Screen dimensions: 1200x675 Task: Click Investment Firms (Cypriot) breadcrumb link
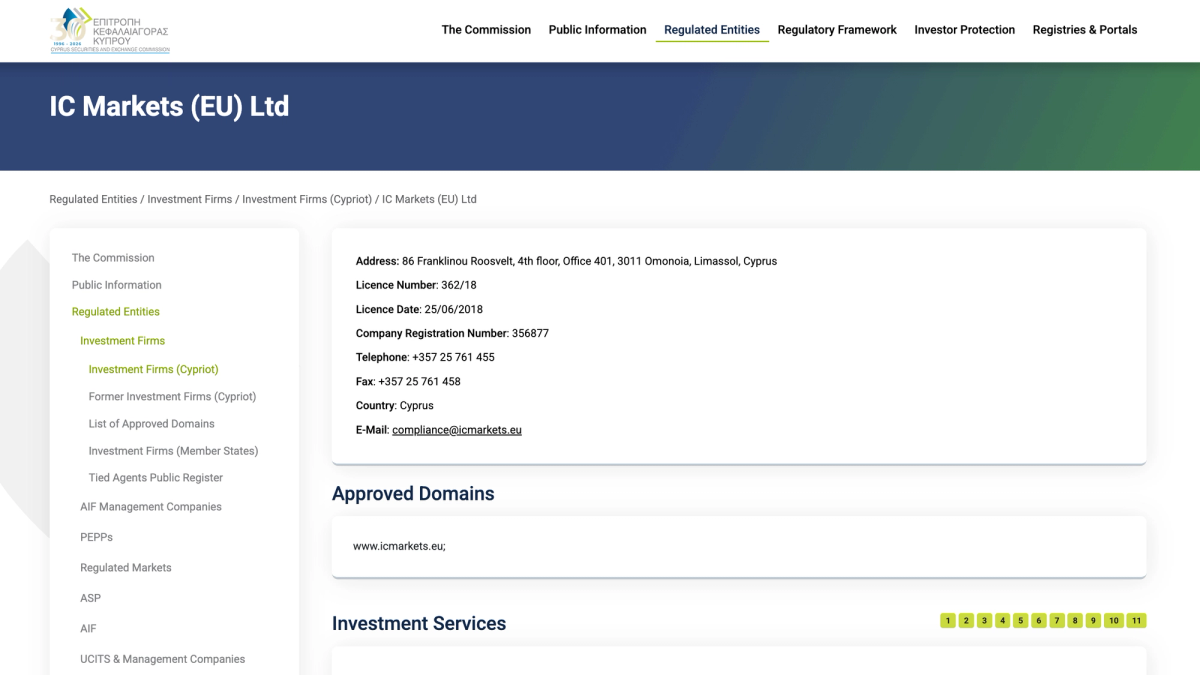point(307,199)
